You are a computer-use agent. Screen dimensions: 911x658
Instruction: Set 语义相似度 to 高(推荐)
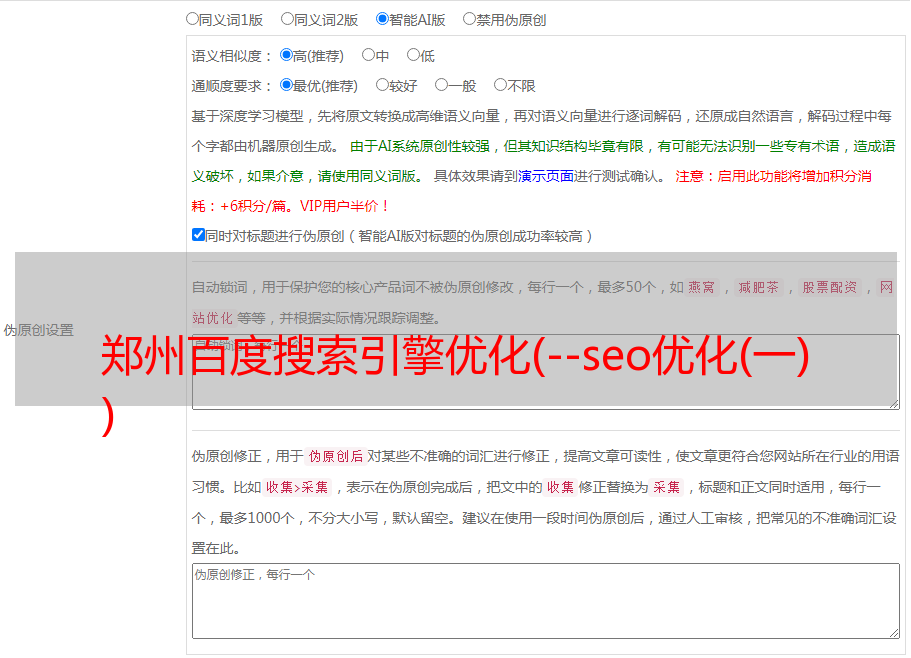click(x=286, y=55)
